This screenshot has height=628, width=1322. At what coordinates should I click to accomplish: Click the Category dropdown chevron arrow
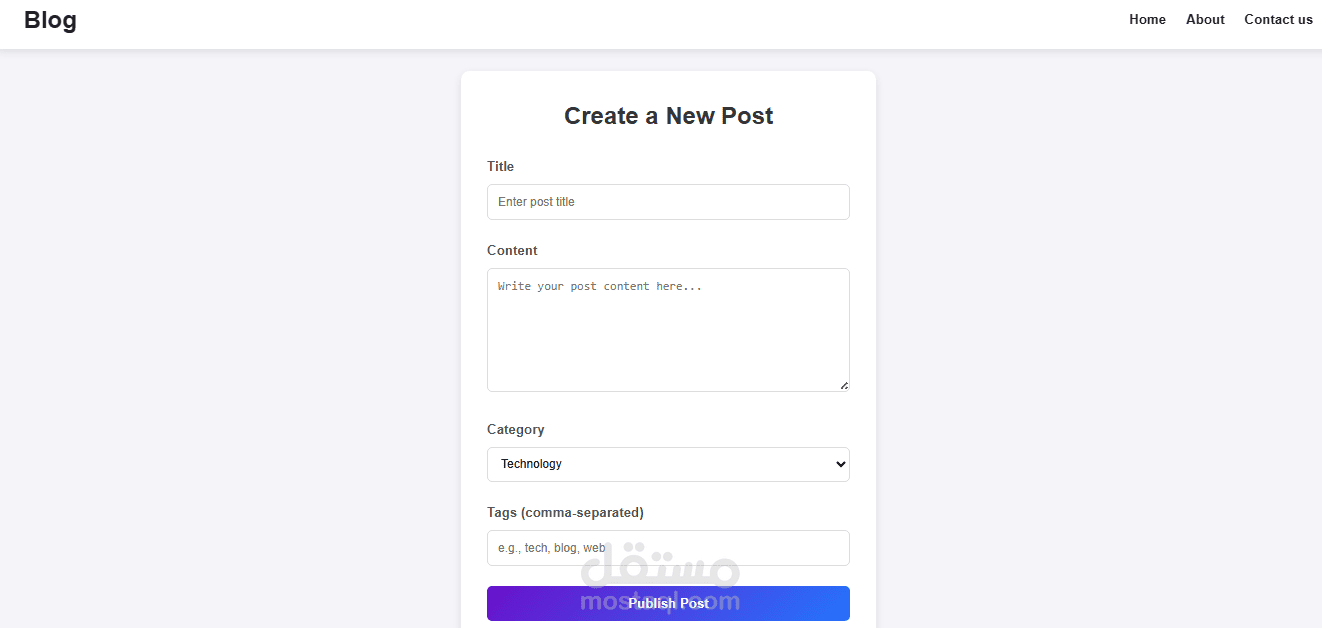(840, 464)
